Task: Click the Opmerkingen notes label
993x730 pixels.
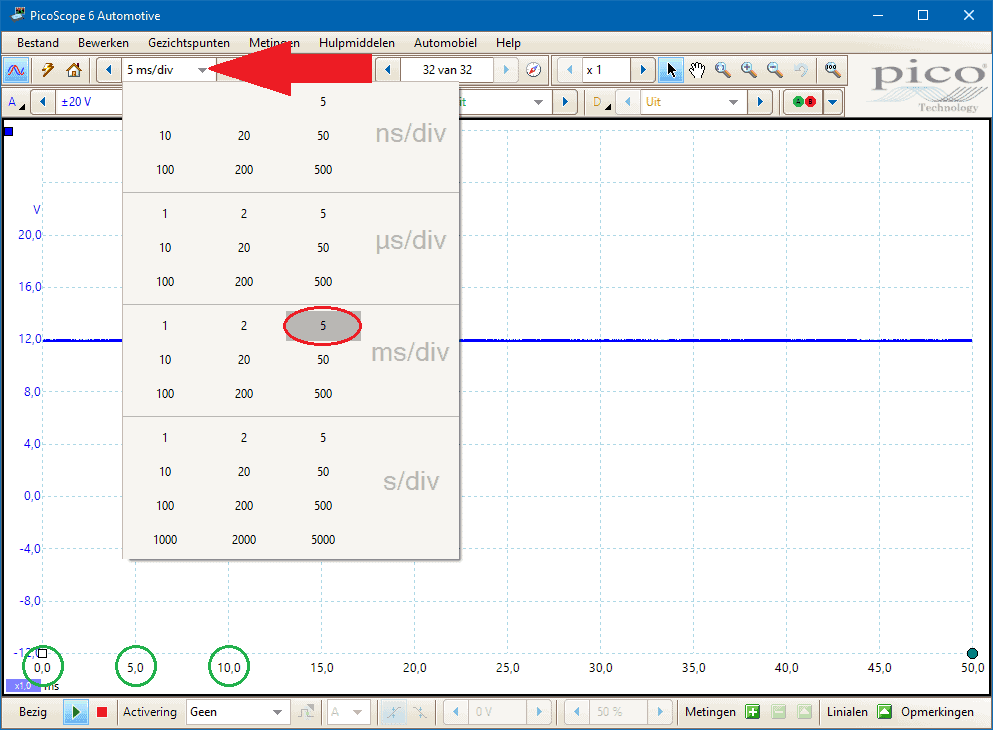Action: tap(937, 712)
